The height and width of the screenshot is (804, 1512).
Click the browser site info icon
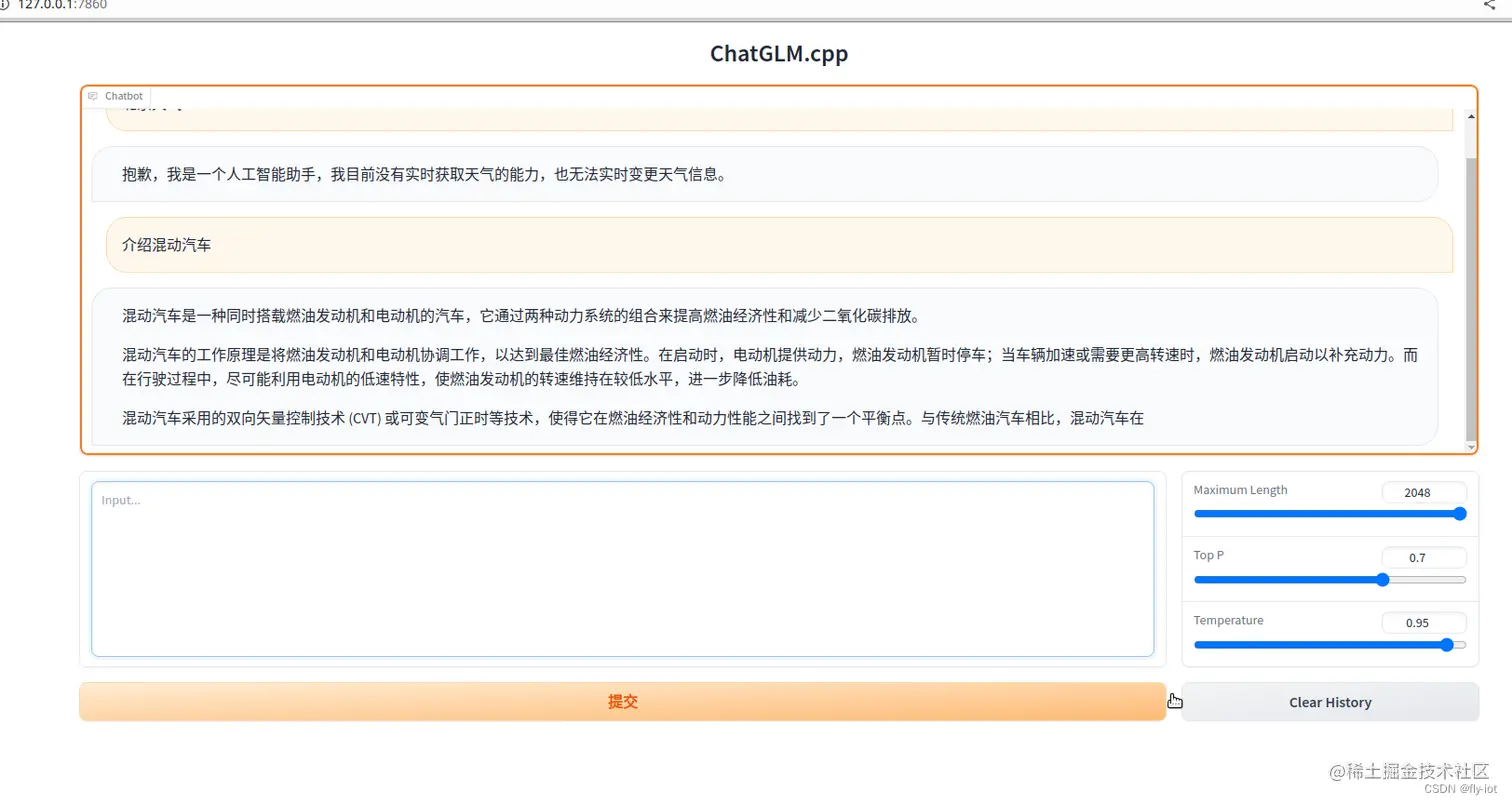[x=6, y=4]
